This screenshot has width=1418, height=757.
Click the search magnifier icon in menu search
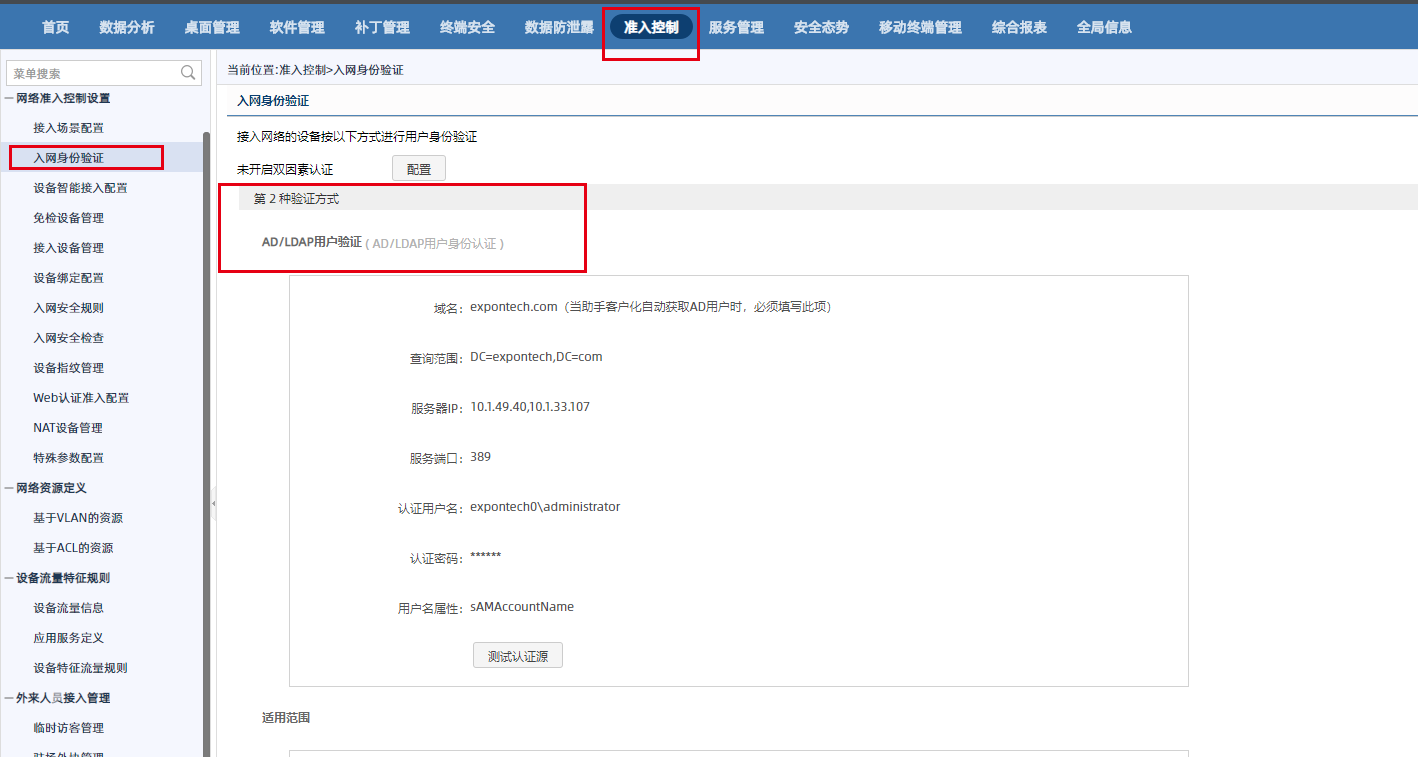[188, 72]
